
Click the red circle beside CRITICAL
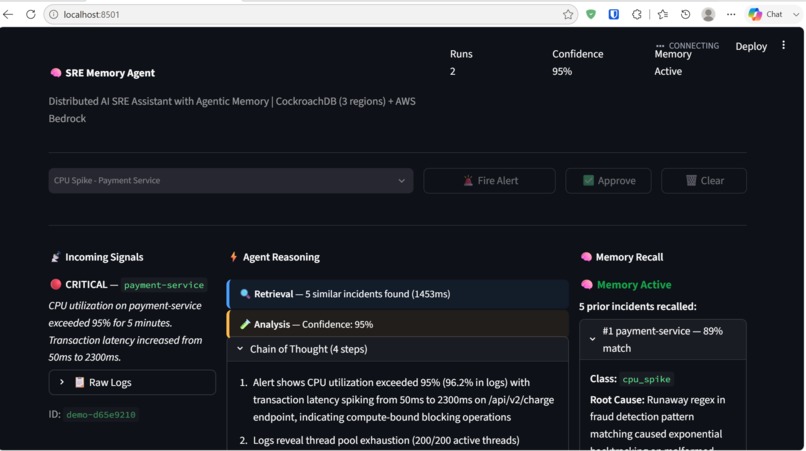[56, 284]
